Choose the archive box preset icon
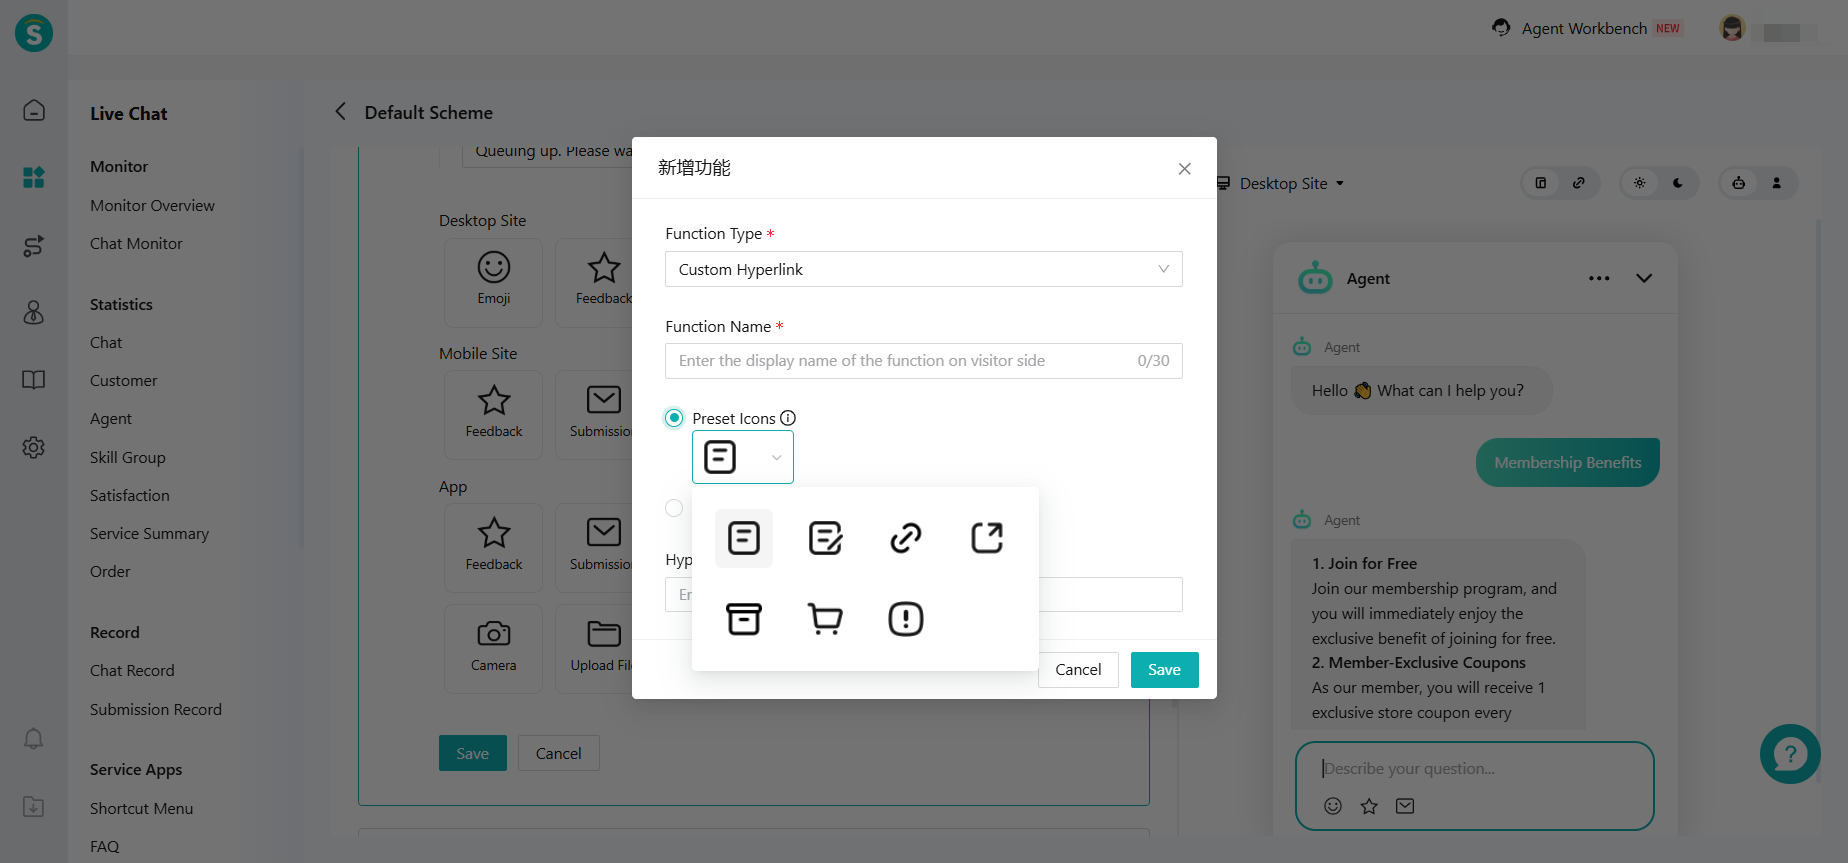This screenshot has width=1848, height=863. [x=743, y=619]
